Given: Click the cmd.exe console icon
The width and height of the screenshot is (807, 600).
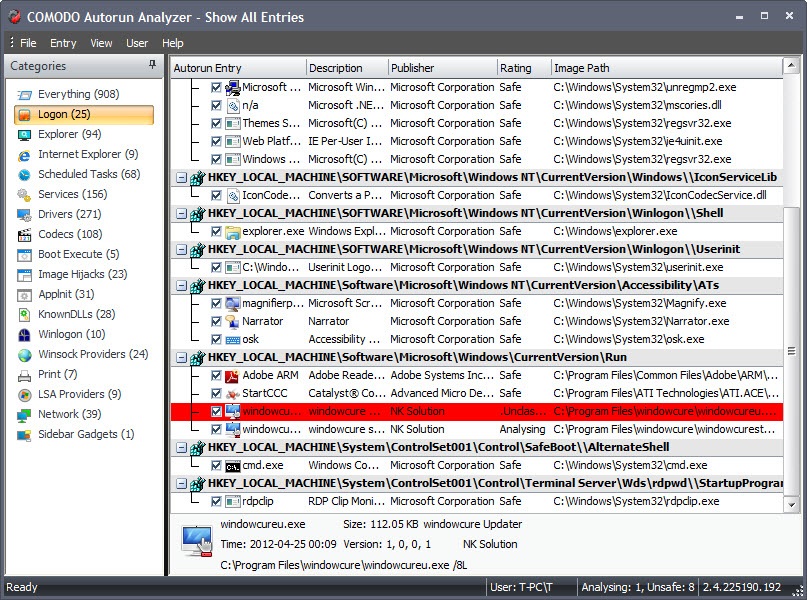Looking at the screenshot, I should pyautogui.click(x=233, y=466).
